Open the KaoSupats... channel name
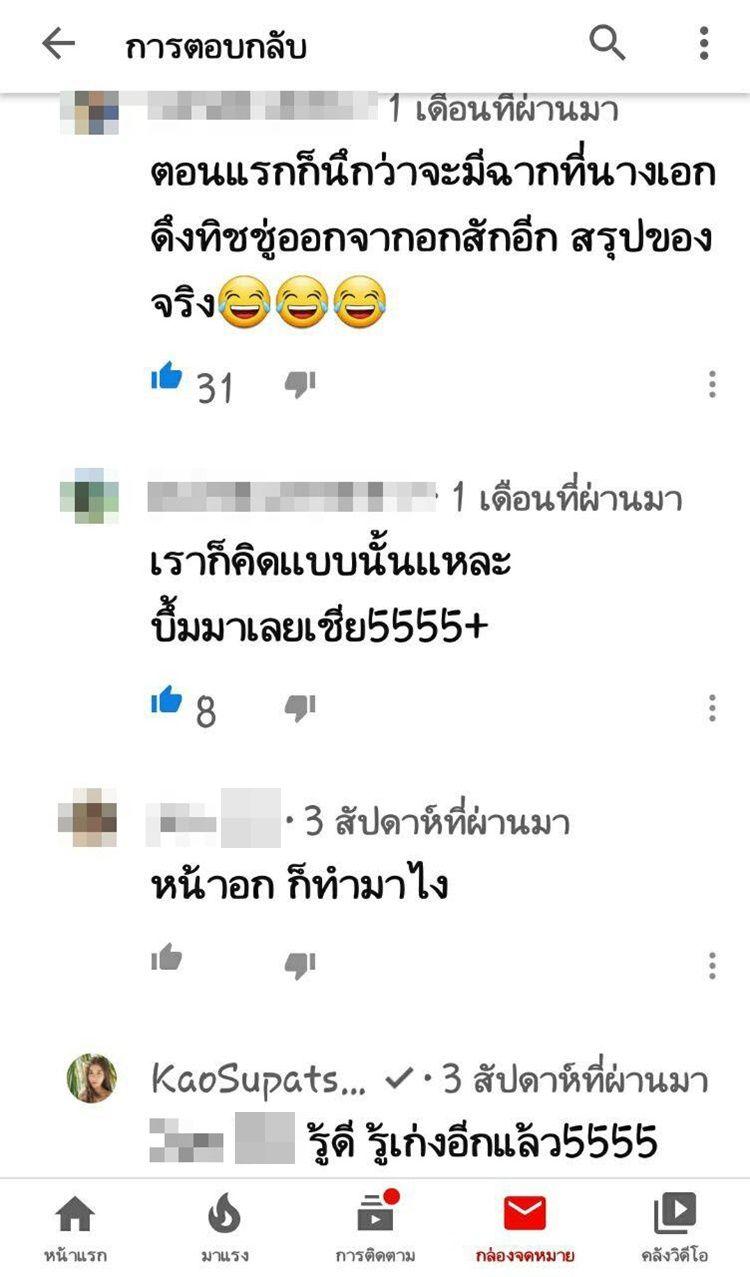The width and height of the screenshot is (750, 1277). point(259,1079)
